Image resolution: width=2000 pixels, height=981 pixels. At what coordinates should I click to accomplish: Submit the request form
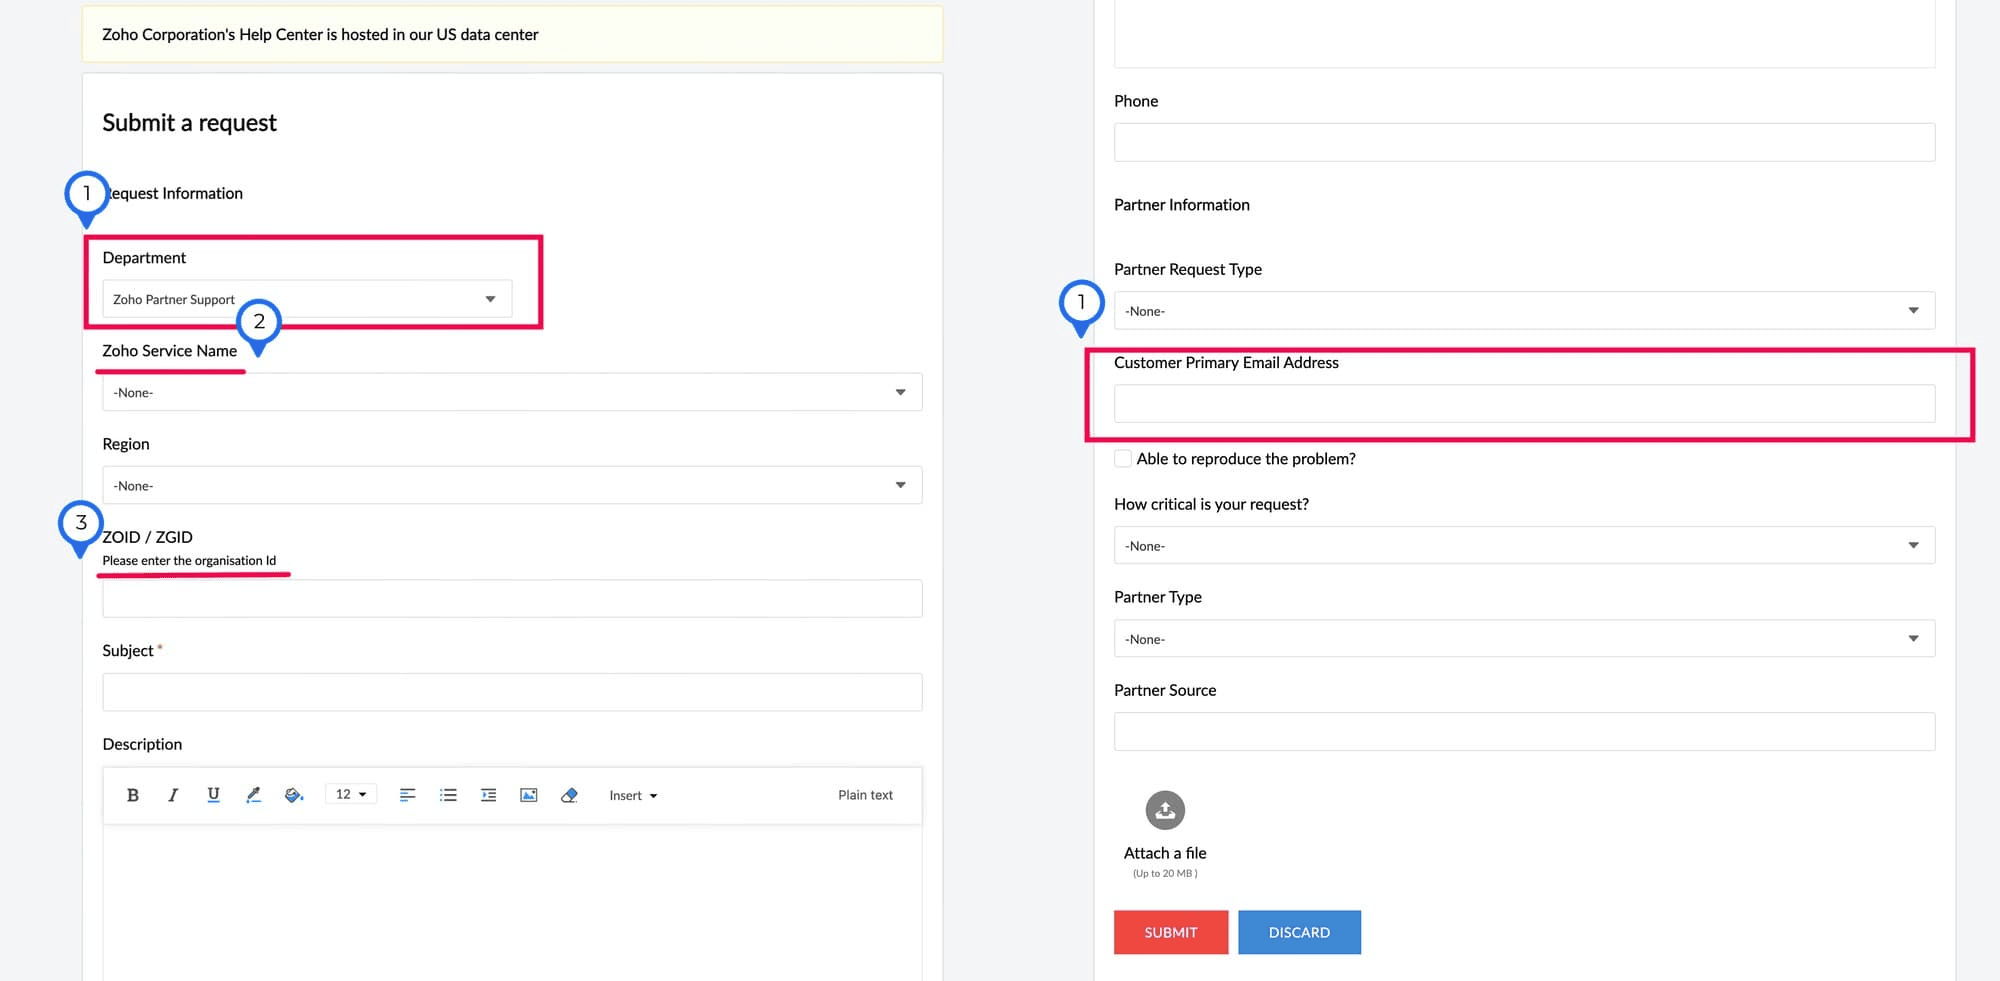(x=1171, y=932)
